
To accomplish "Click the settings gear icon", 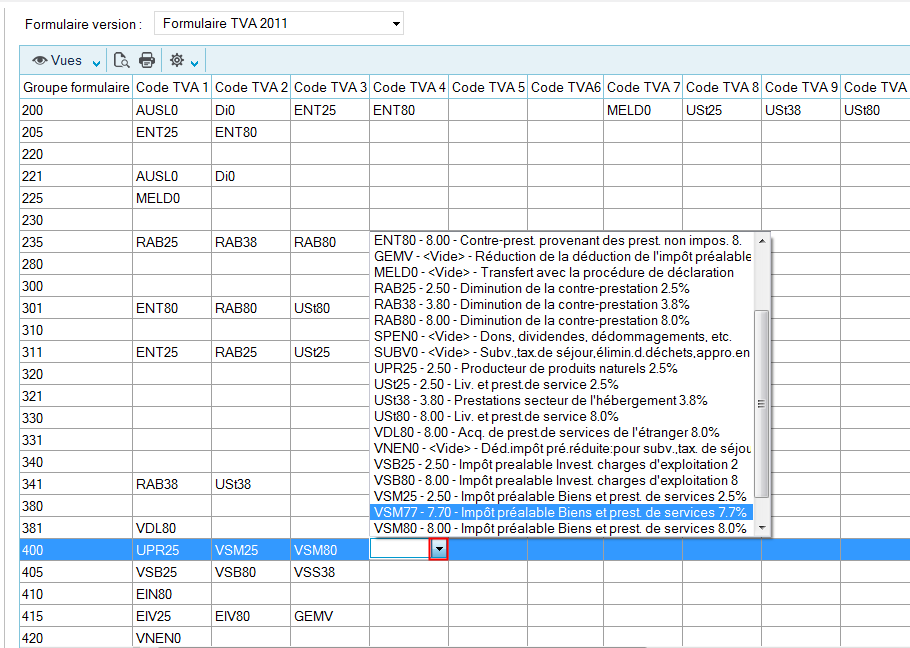I will coord(176,61).
